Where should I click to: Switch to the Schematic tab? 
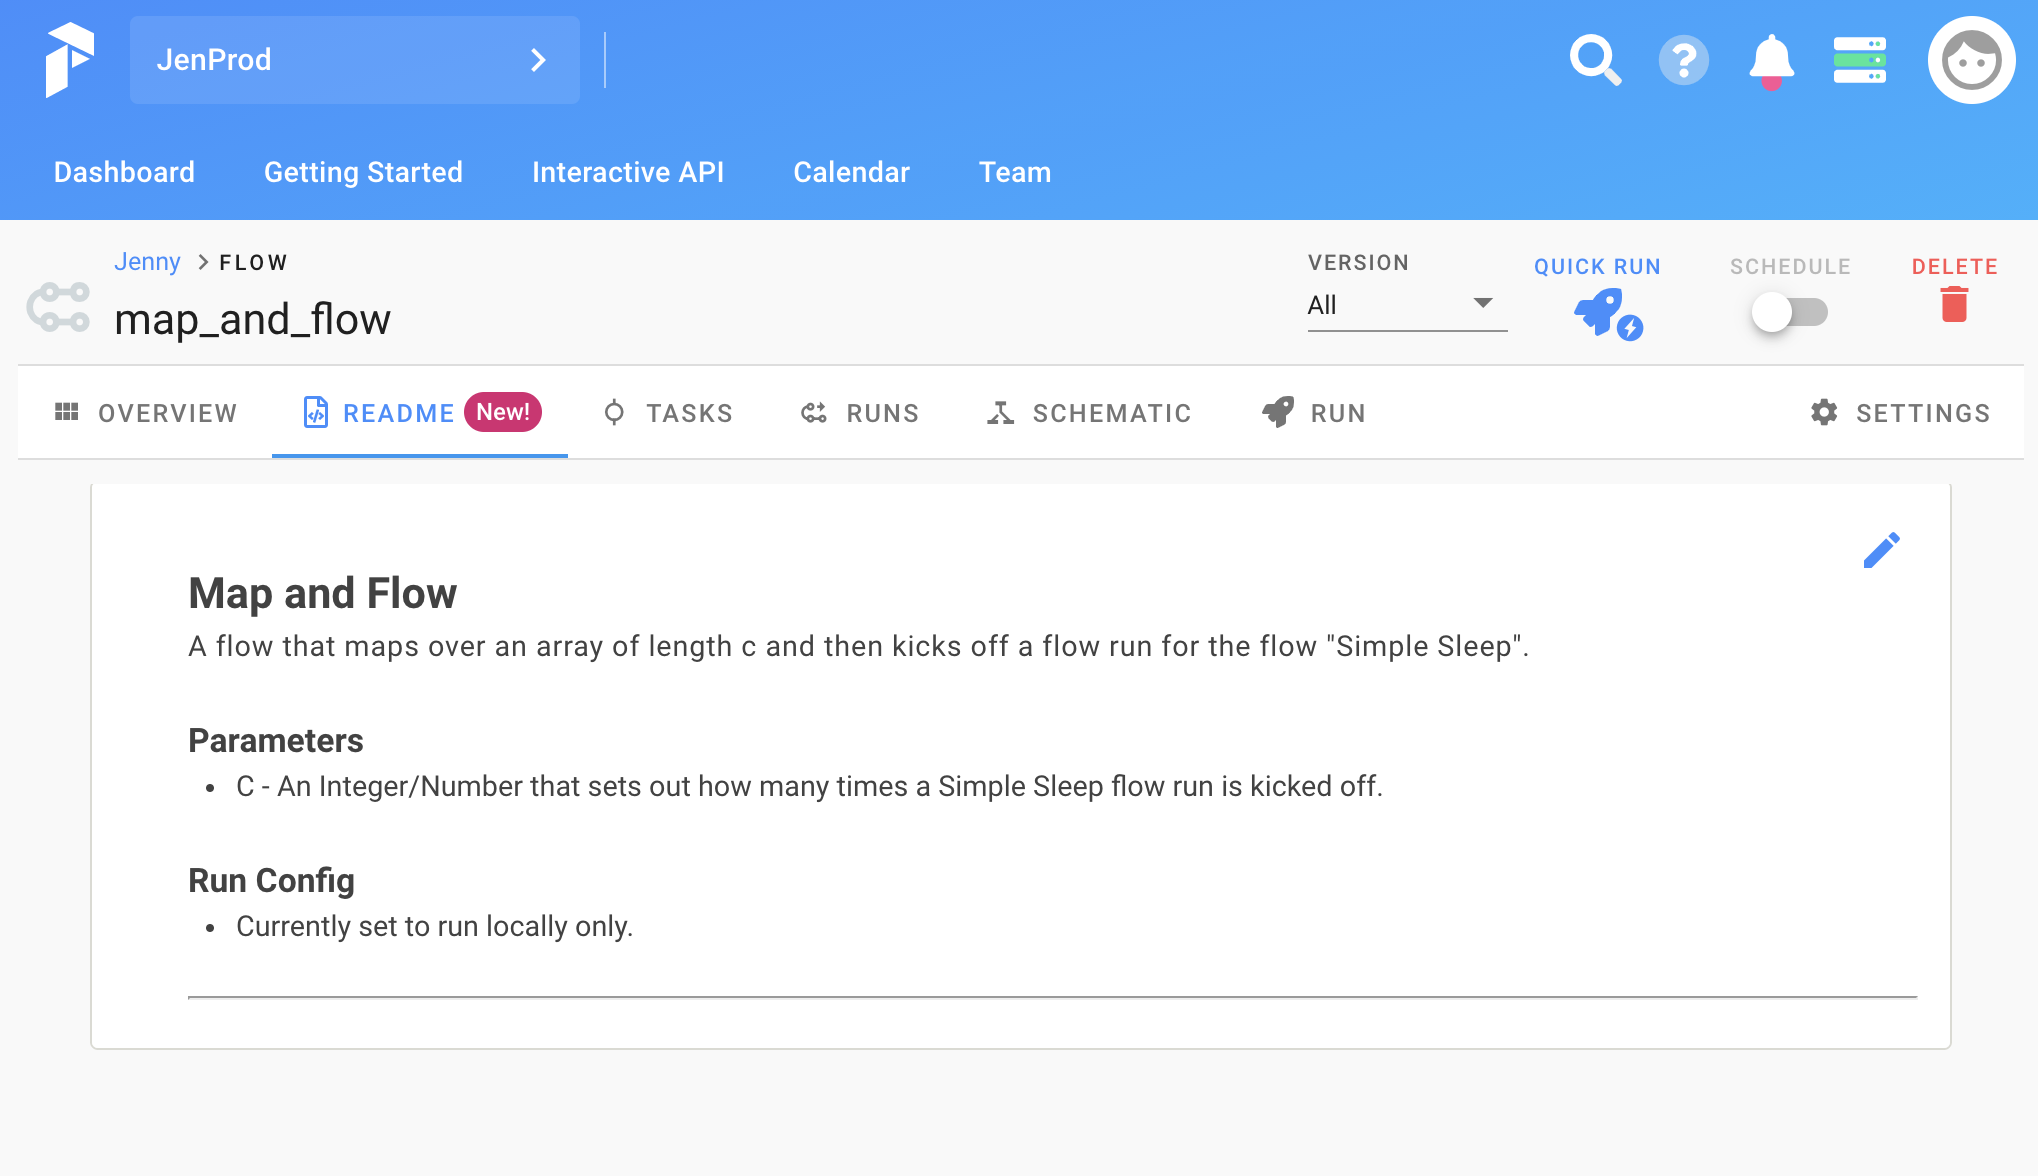pos(1089,413)
